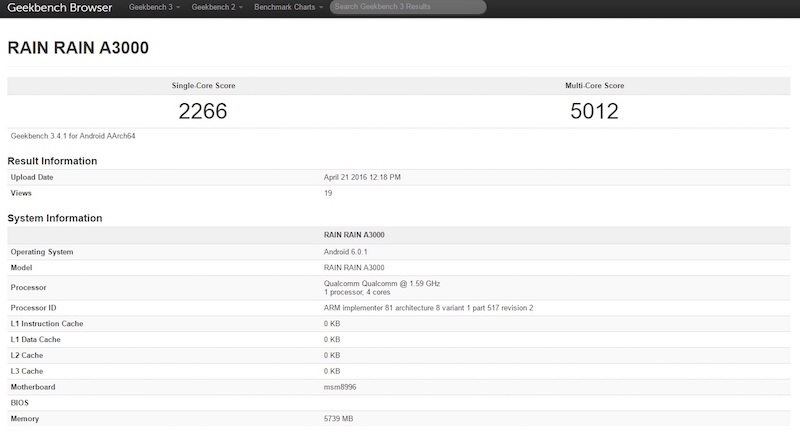
Task: Click the L1 Instruction Cache label
Action: (x=47, y=324)
